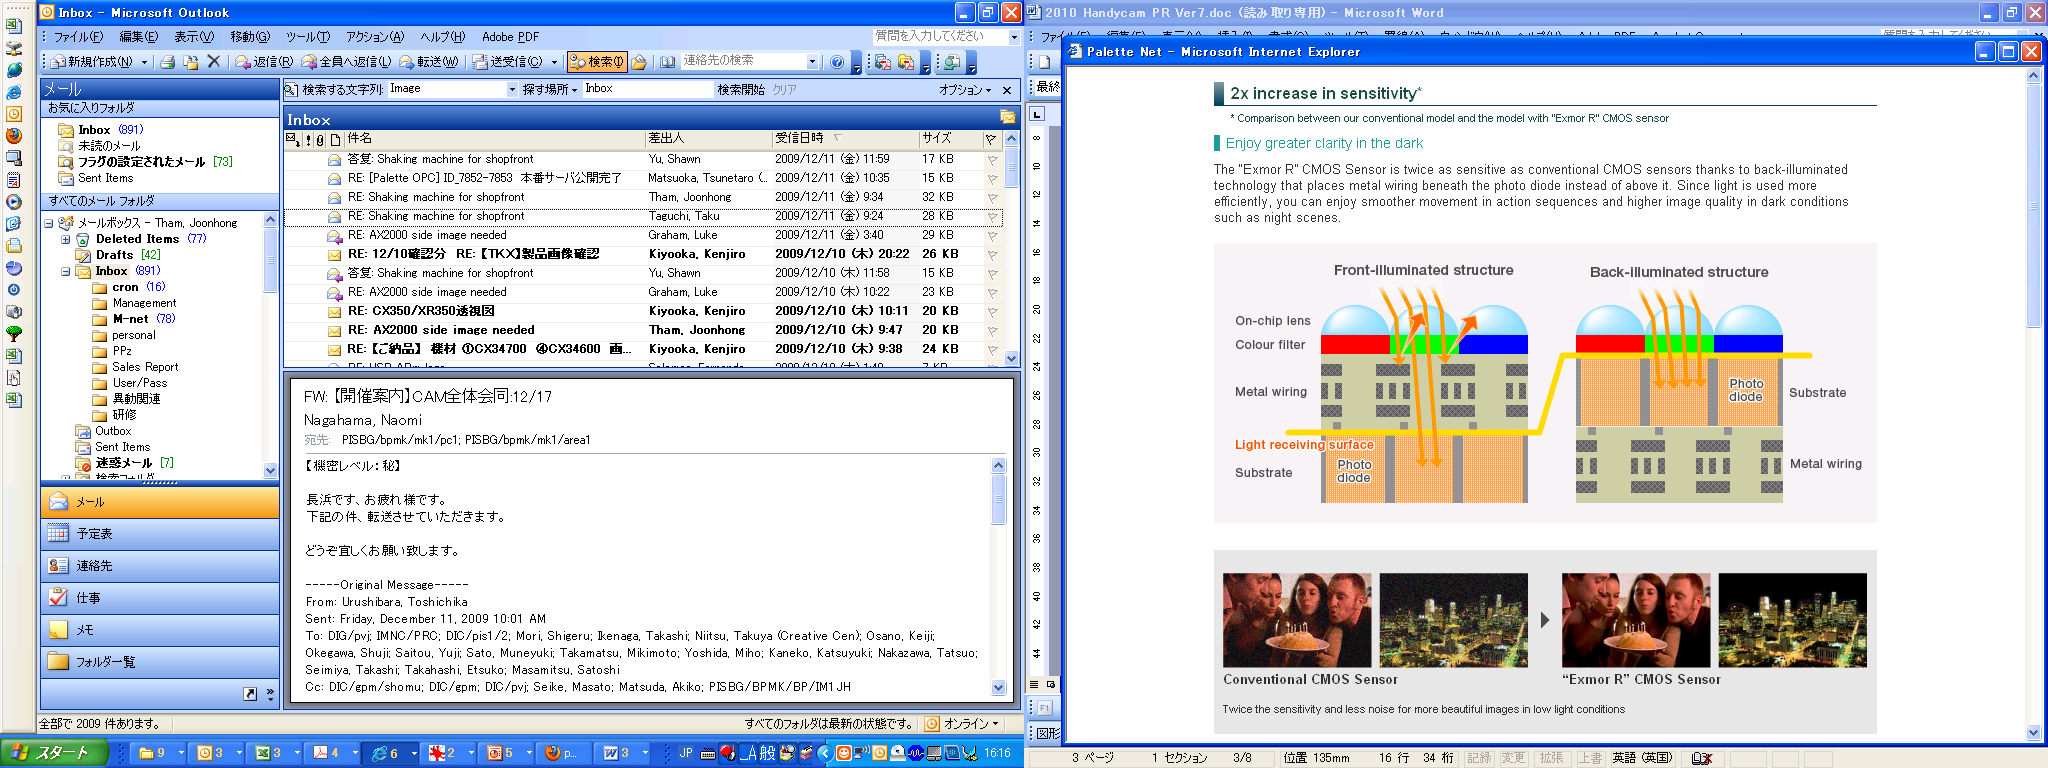Screen dimensions: 2048x768
Task: Click the message list scrollbar down arrow
Action: [x=1011, y=358]
